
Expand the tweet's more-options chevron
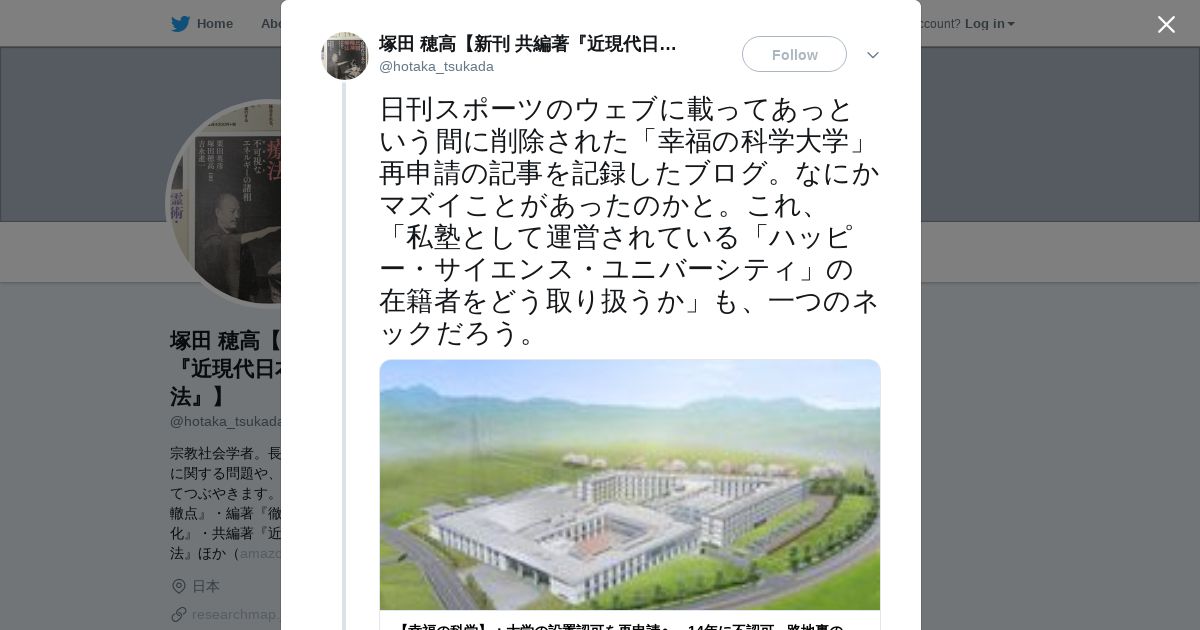point(873,55)
